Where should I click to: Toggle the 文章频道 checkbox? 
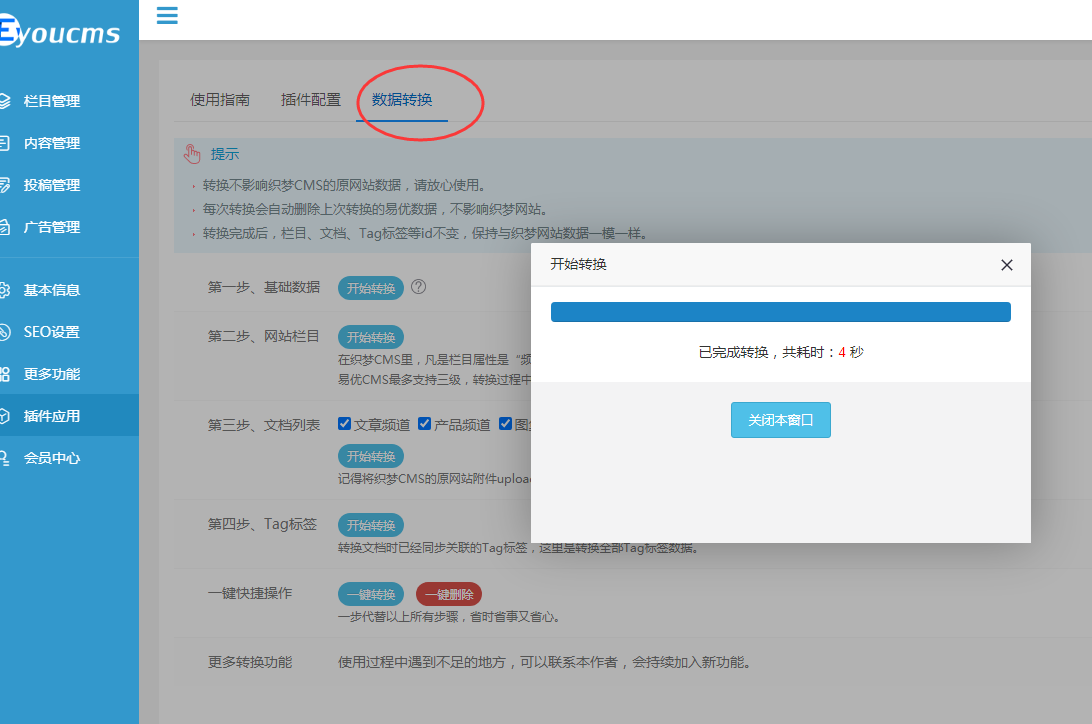tap(345, 424)
